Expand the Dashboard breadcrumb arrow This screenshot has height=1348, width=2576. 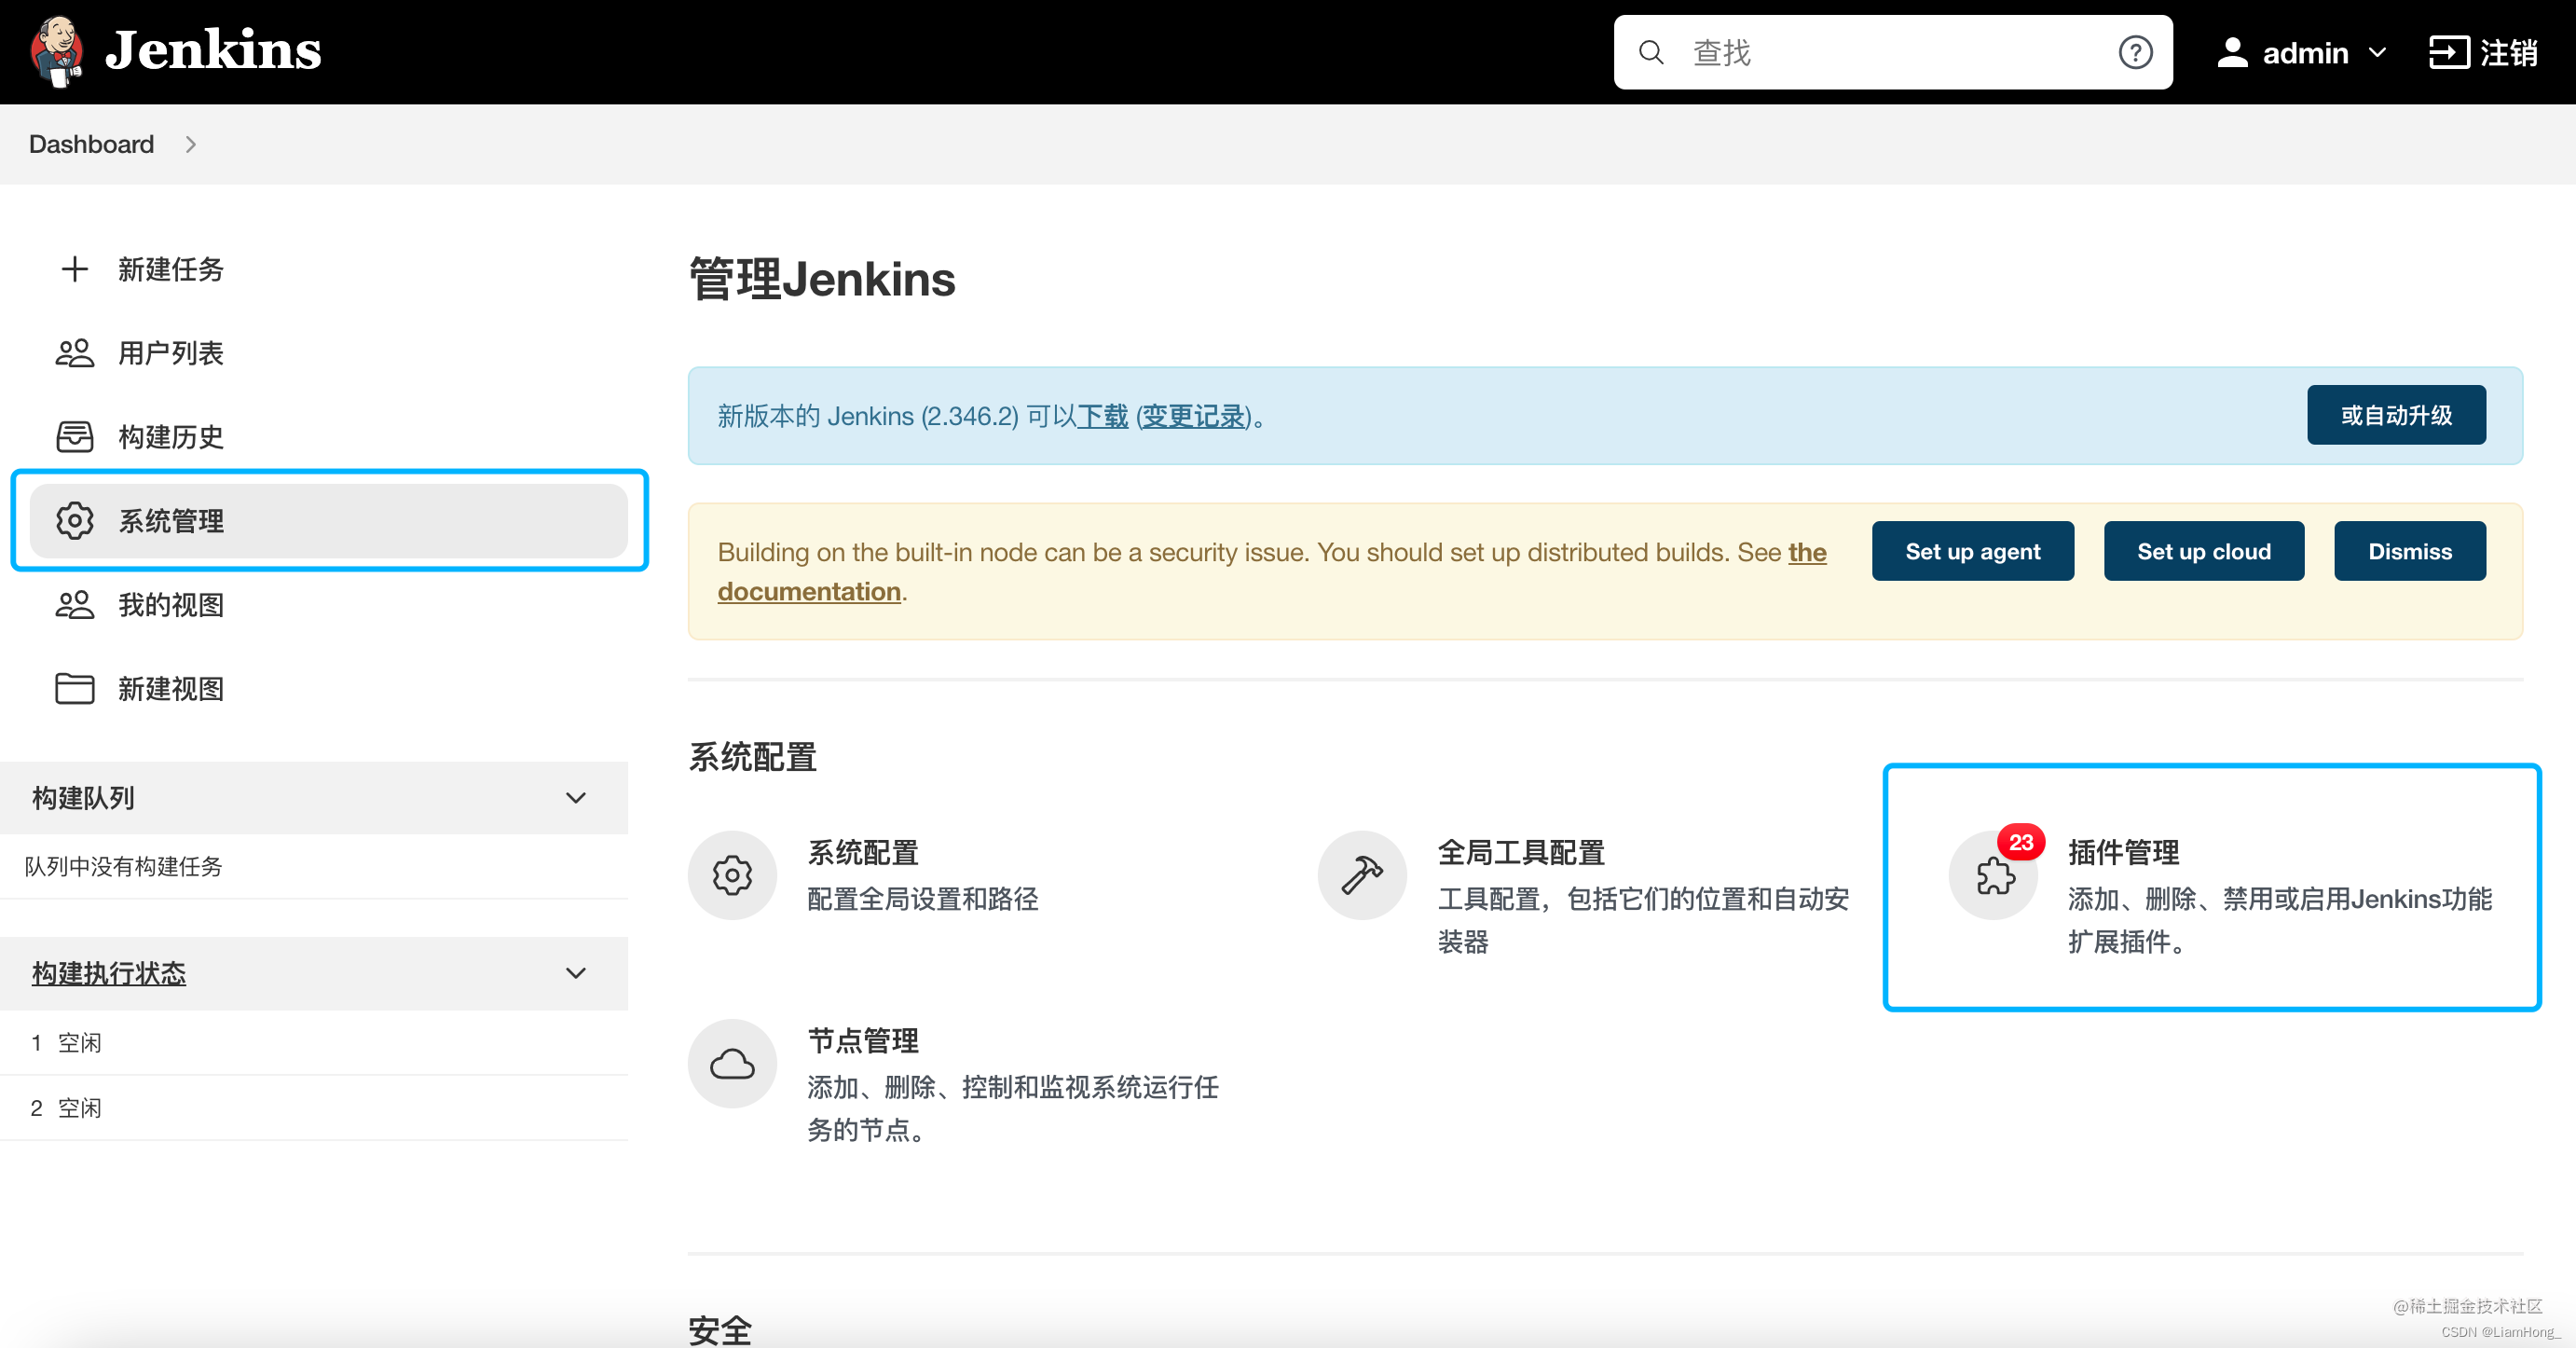coord(190,145)
